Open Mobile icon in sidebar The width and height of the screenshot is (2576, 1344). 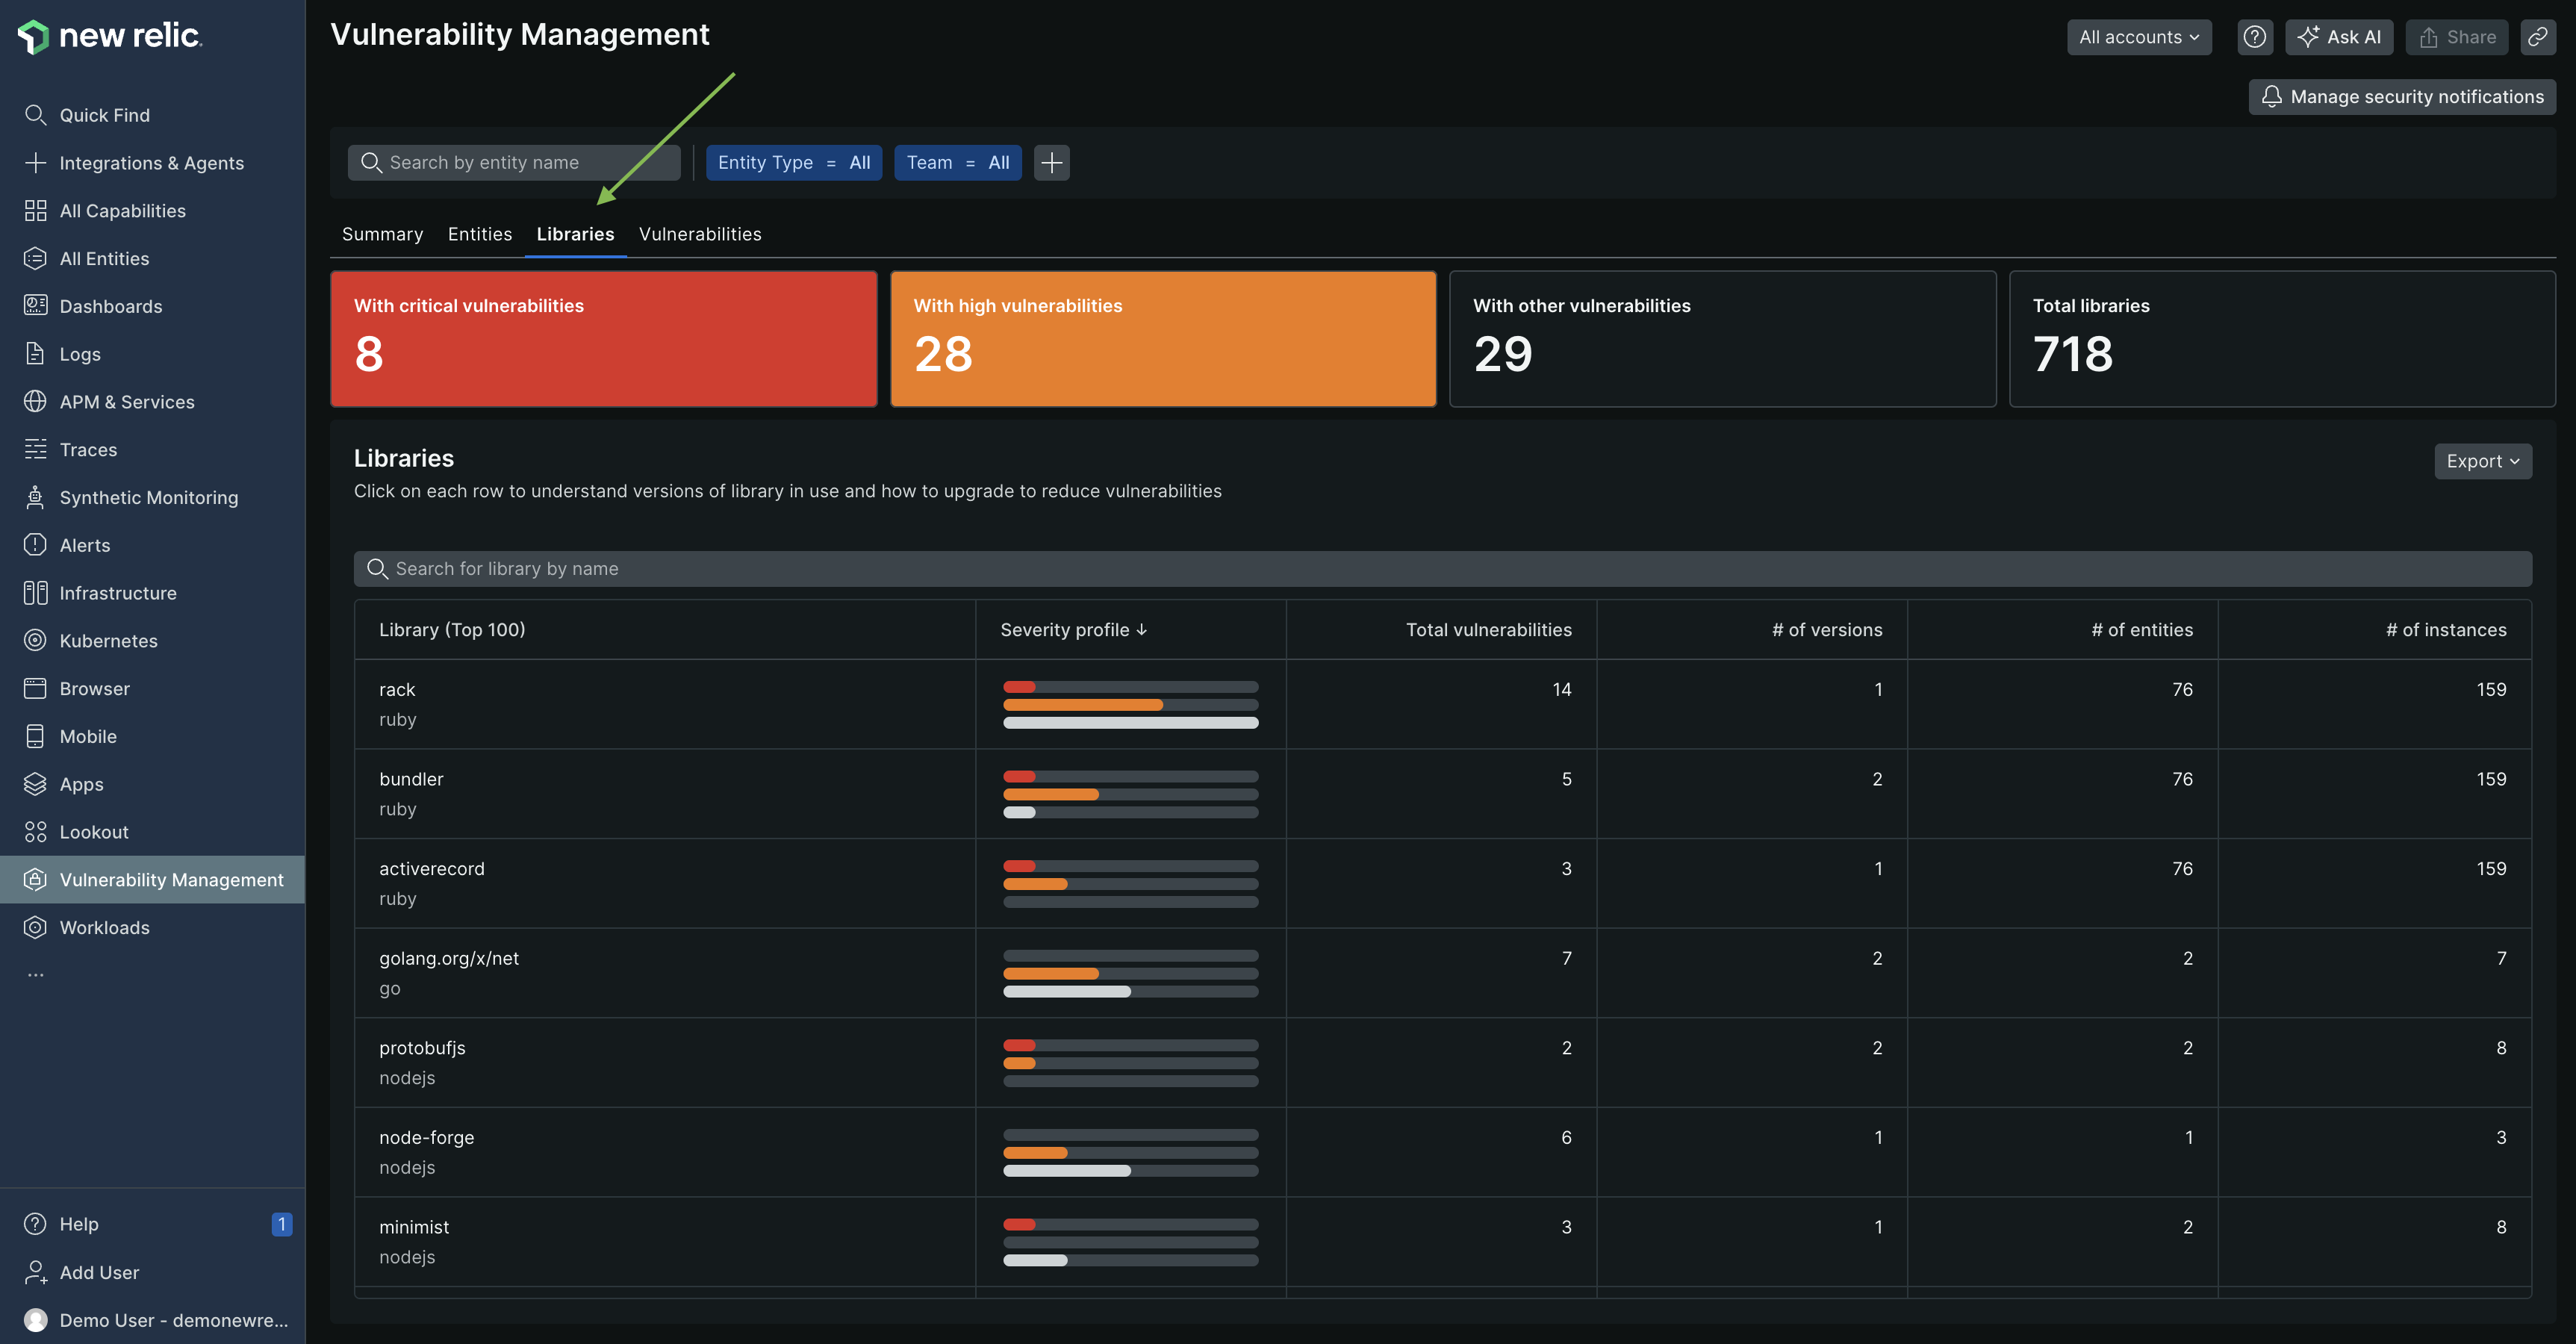(35, 737)
